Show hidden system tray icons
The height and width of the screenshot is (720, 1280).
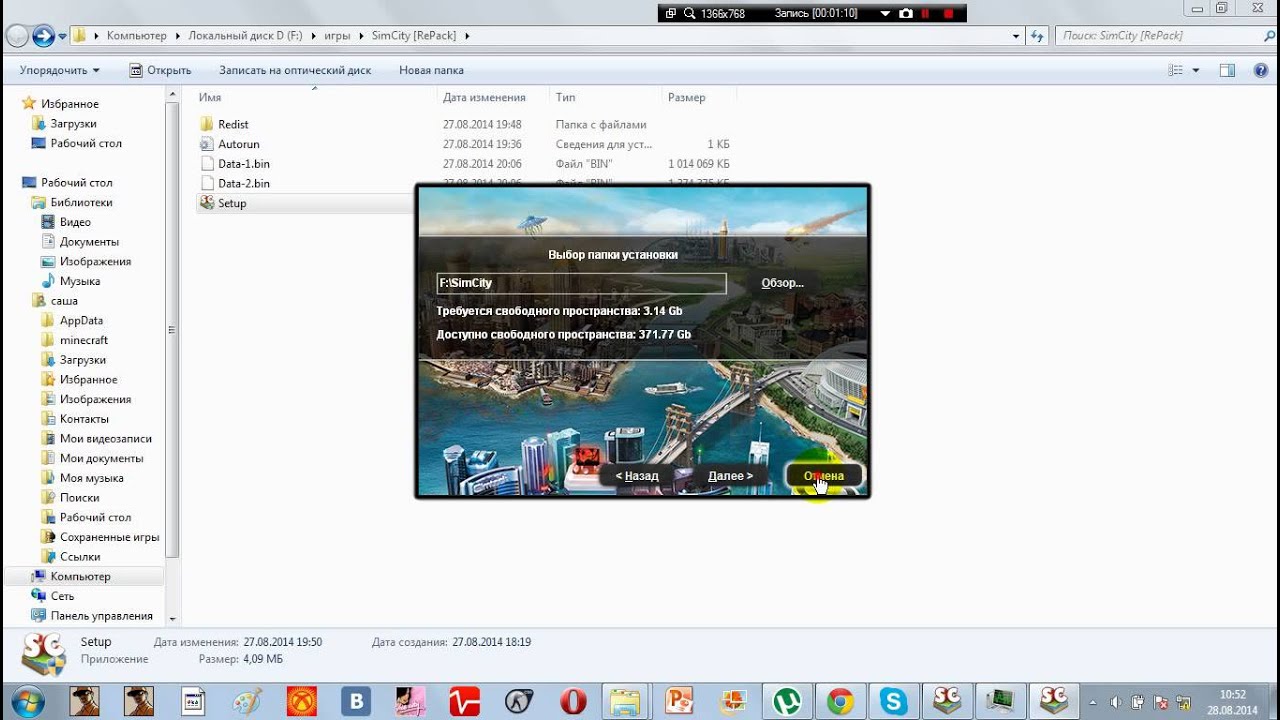click(x=1093, y=702)
